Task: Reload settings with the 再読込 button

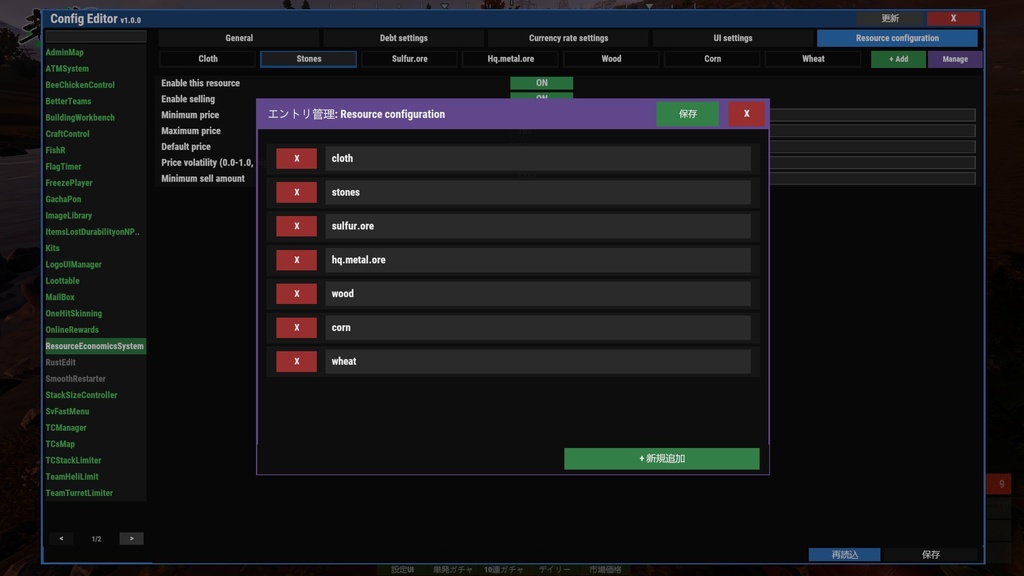Action: pyautogui.click(x=843, y=554)
